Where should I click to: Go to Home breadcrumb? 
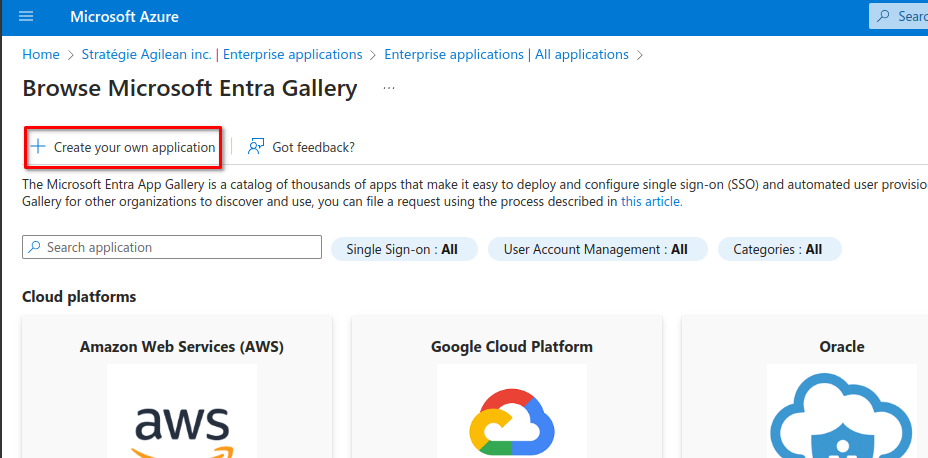point(41,55)
